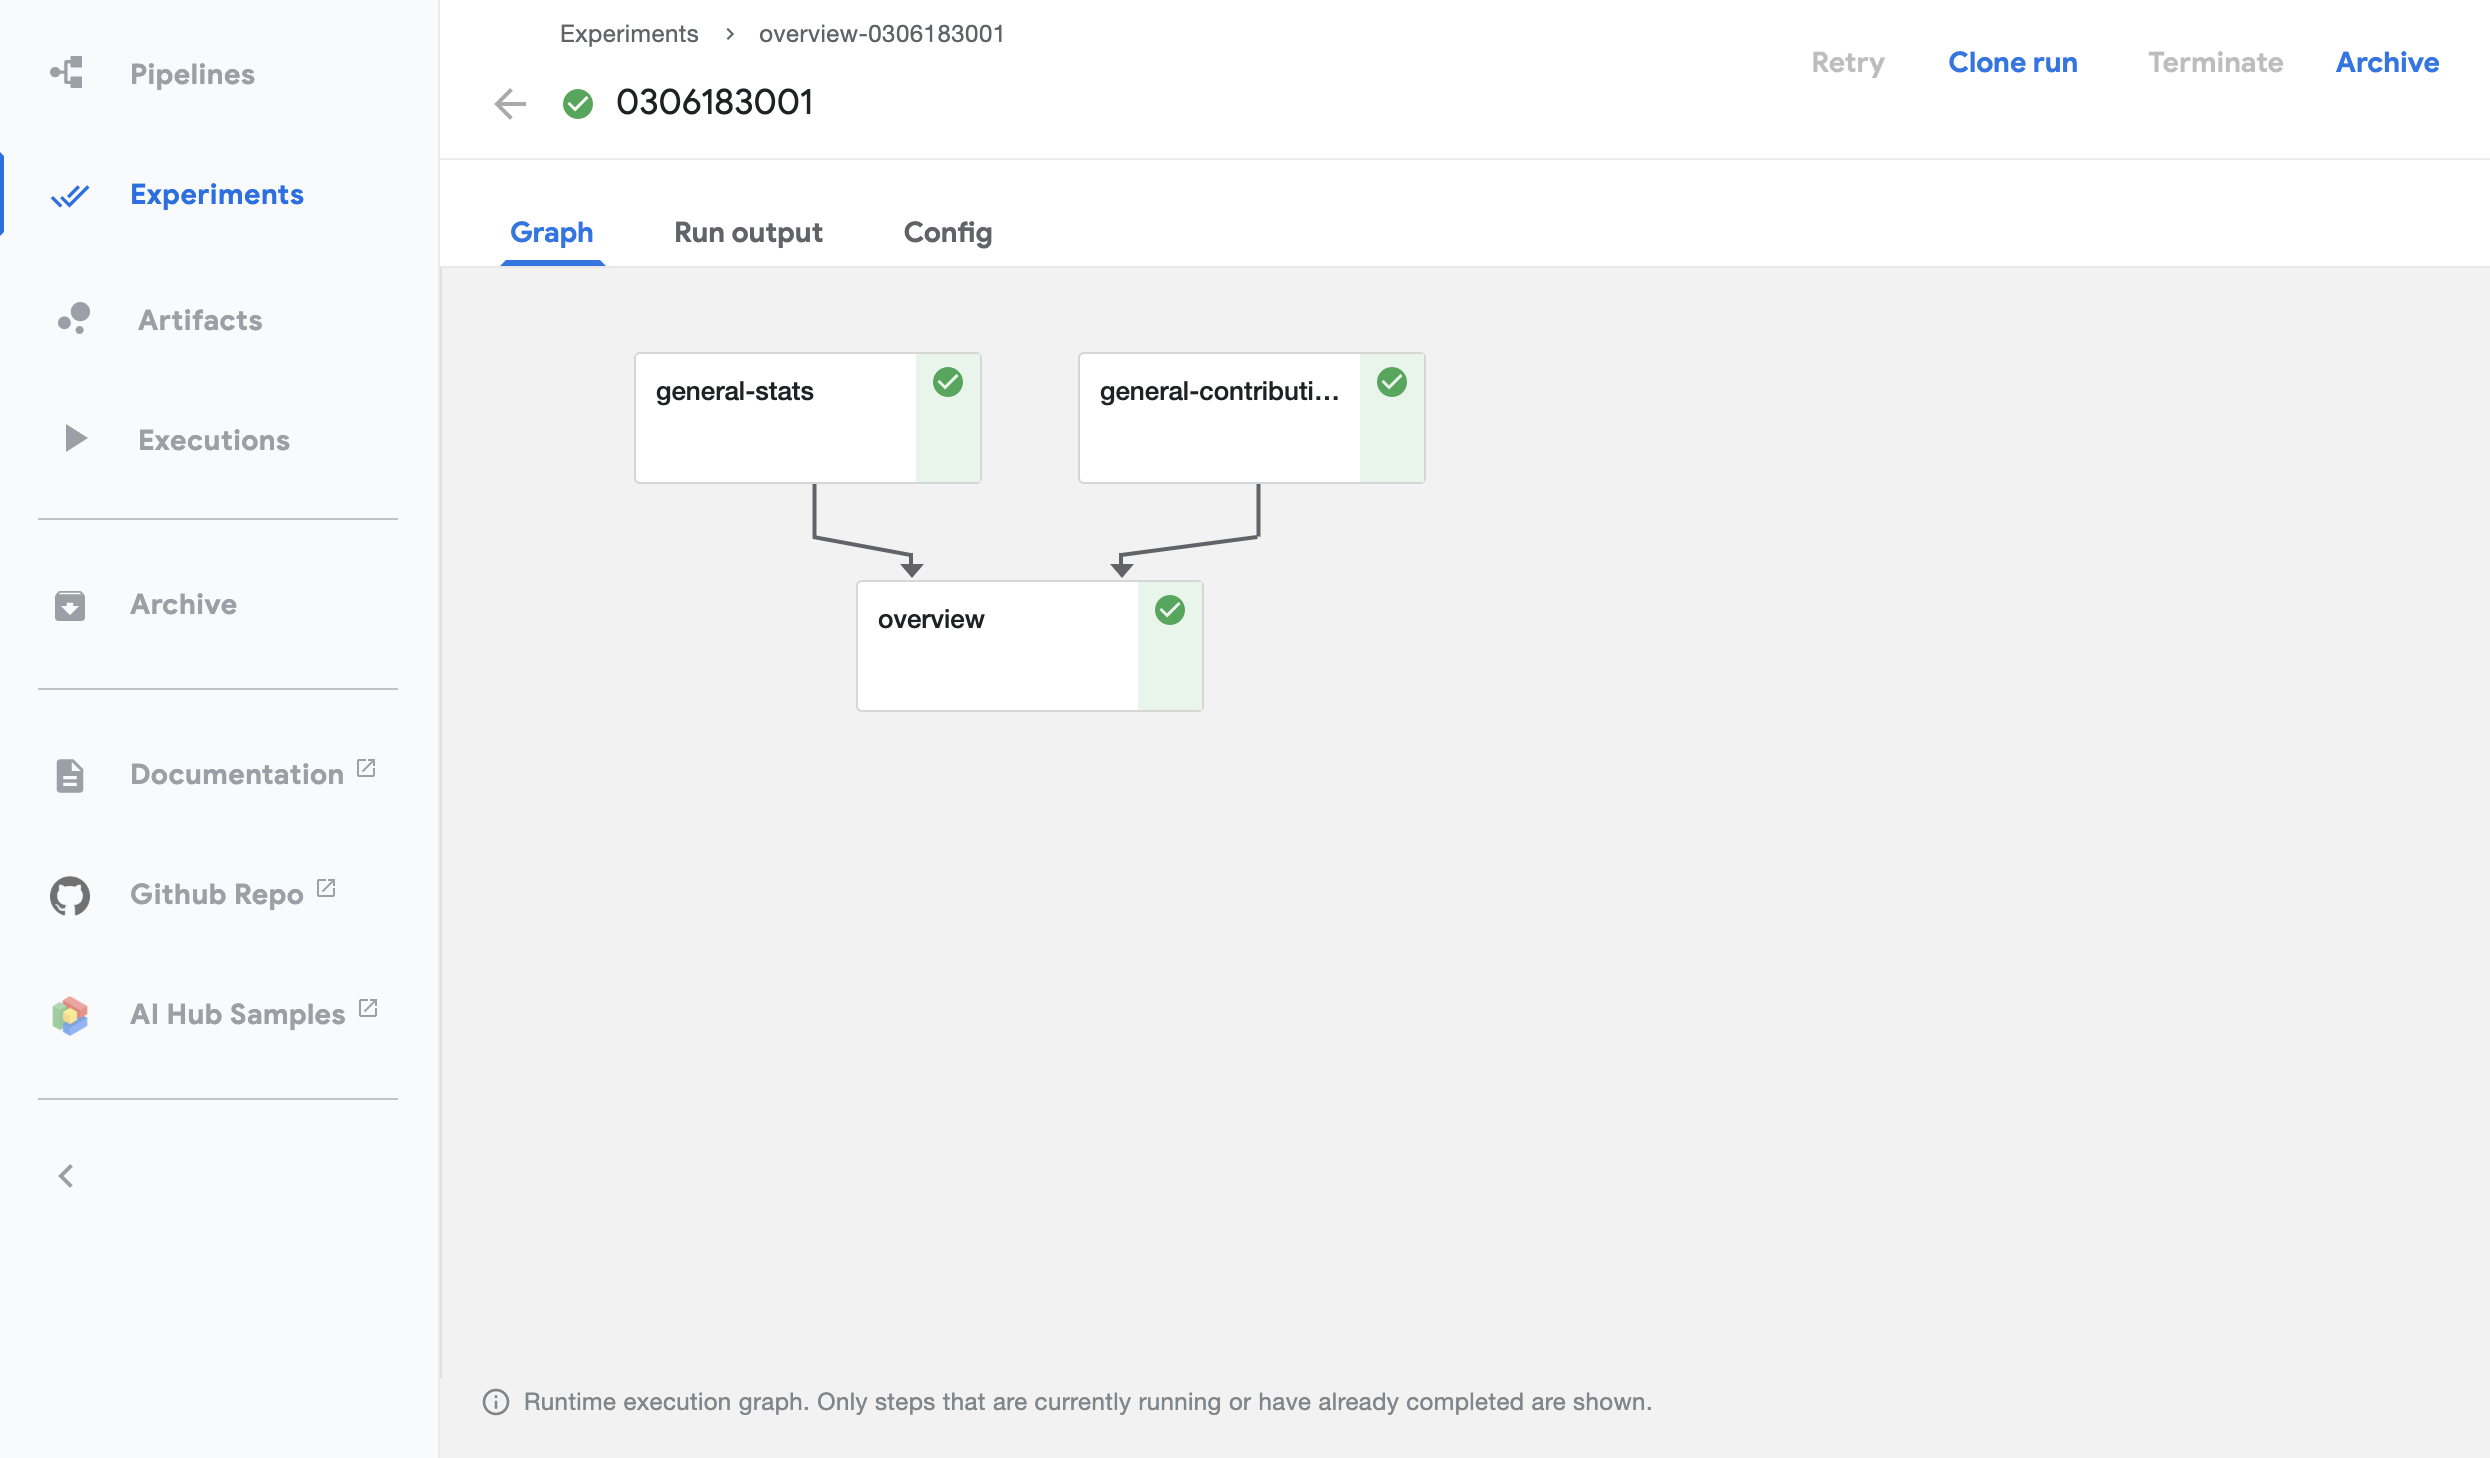The height and width of the screenshot is (1458, 2490).
Task: Click the AI Hub Samples sidebar icon
Action: click(69, 1014)
